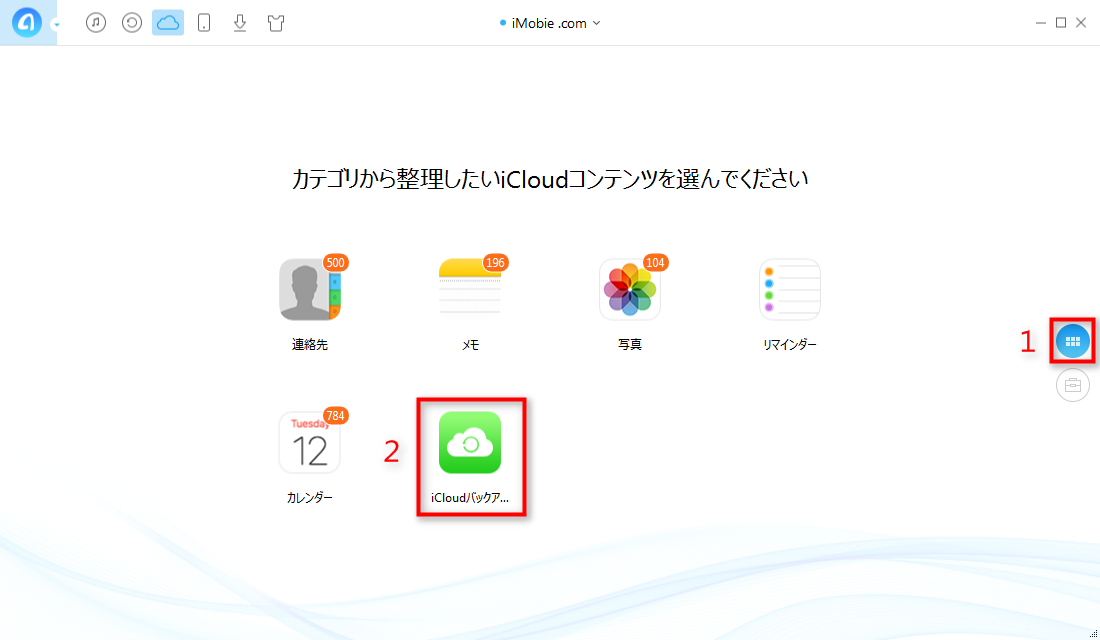
Task: Click the 500 badge on contacts
Action: pyautogui.click(x=335, y=262)
